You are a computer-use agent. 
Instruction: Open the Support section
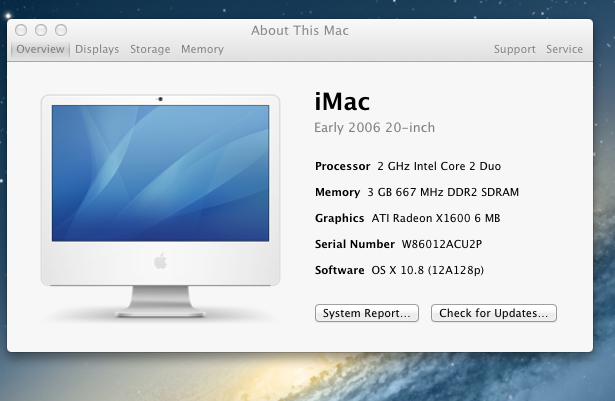tap(514, 49)
